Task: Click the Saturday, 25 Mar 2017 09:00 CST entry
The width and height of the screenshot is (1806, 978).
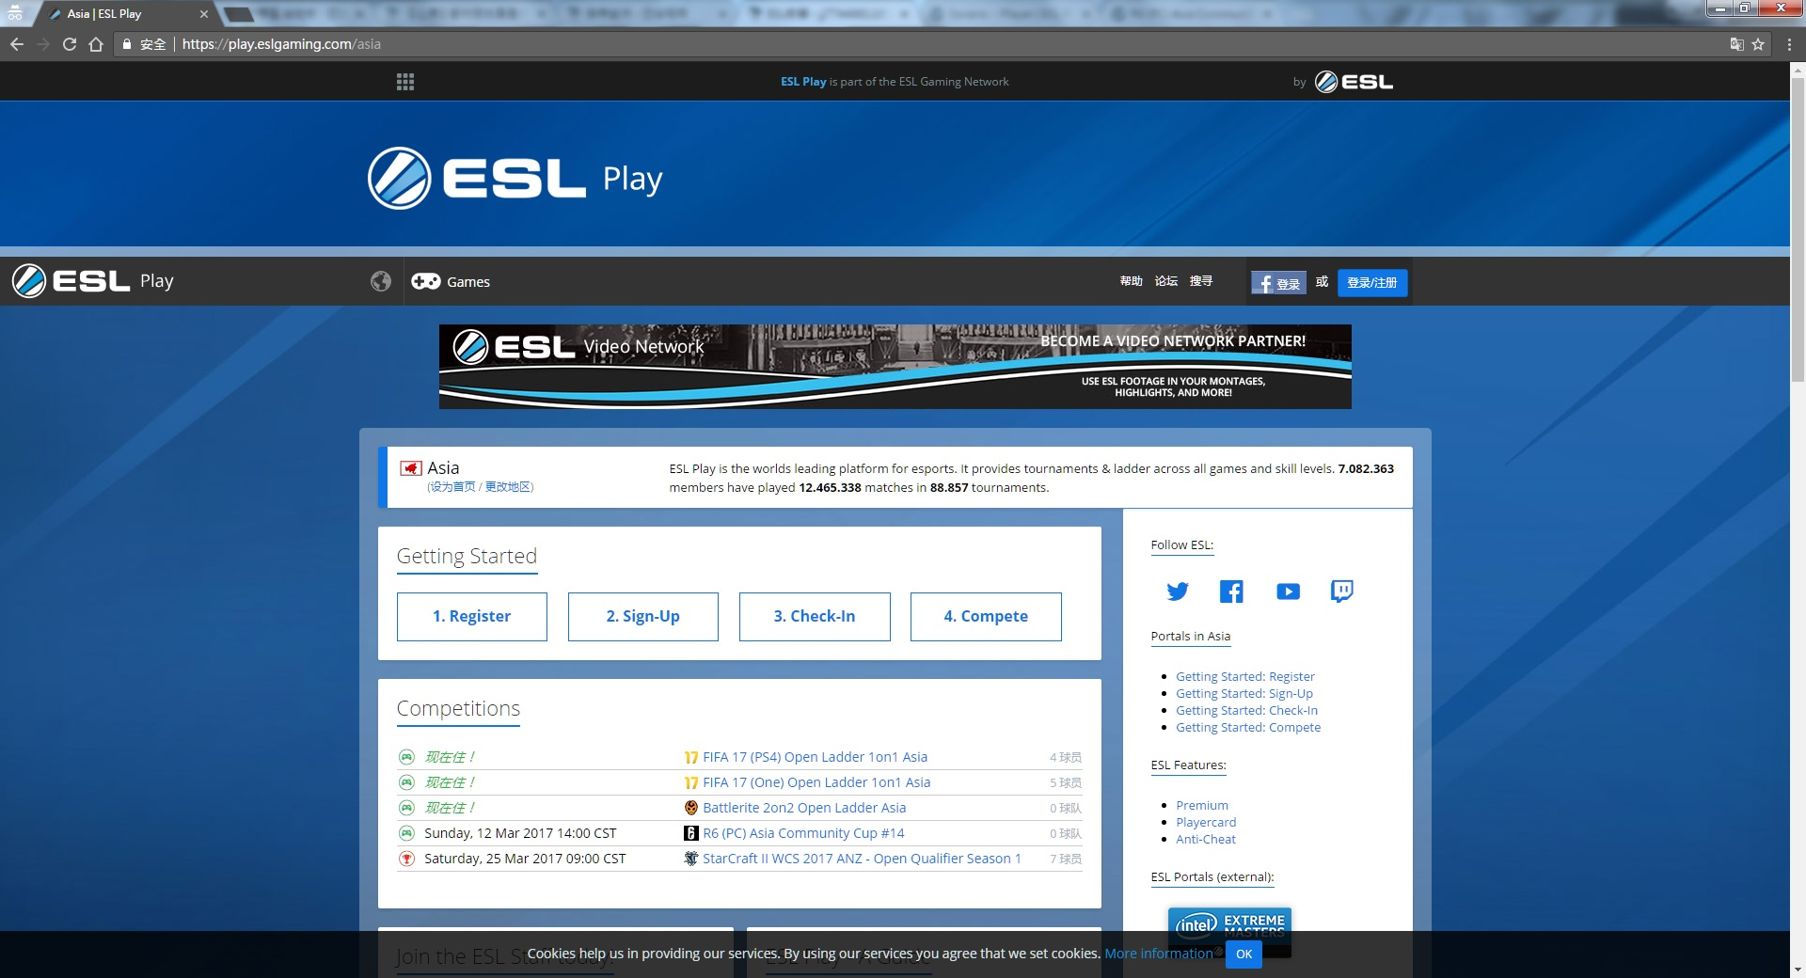Action: coord(525,858)
